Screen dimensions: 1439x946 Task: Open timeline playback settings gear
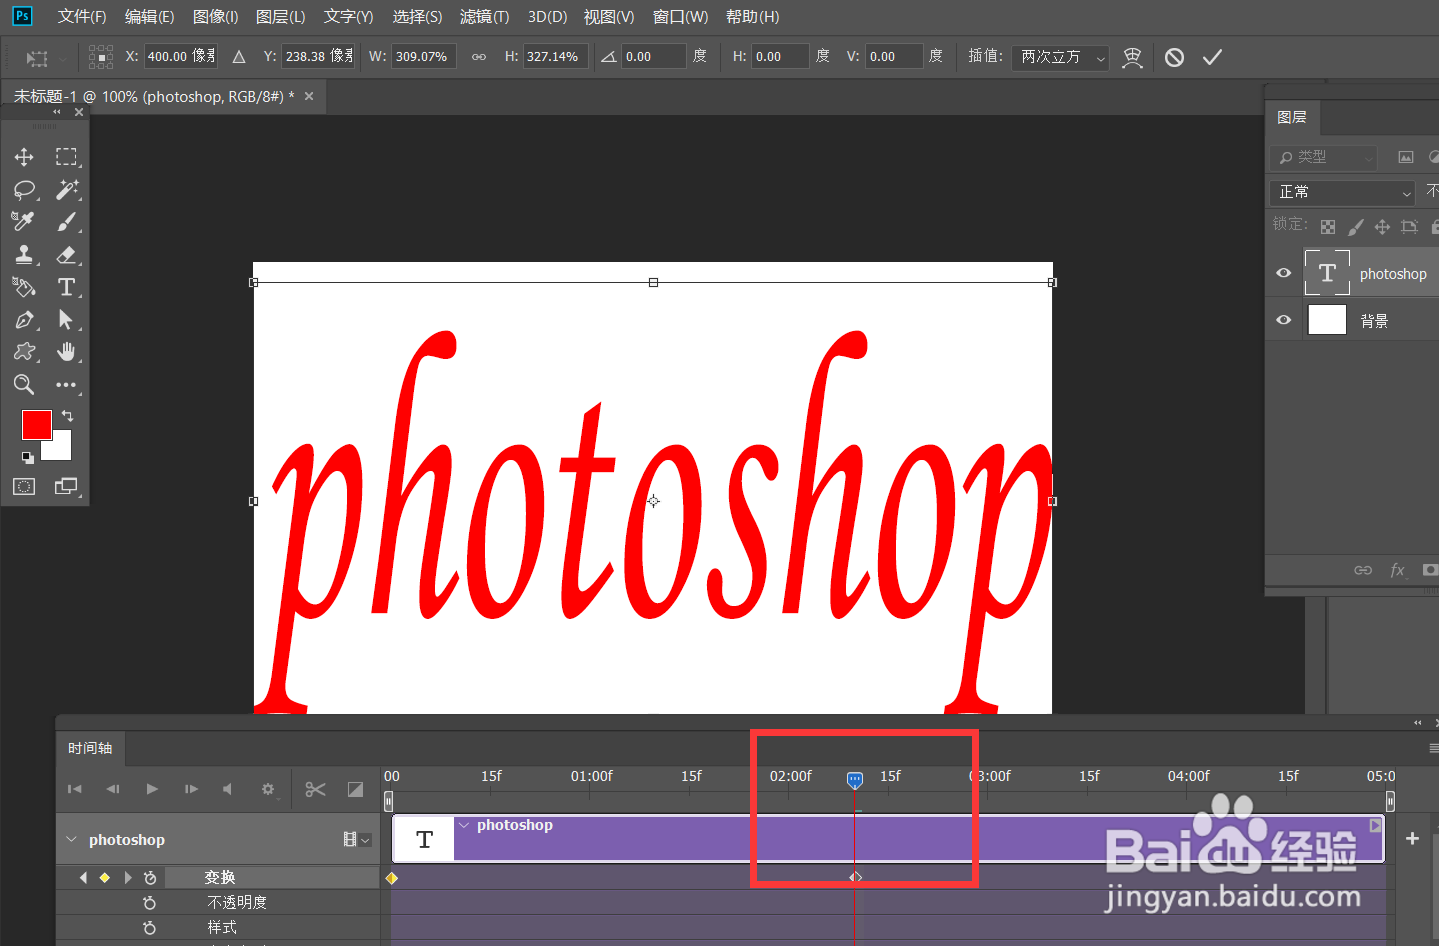click(268, 789)
